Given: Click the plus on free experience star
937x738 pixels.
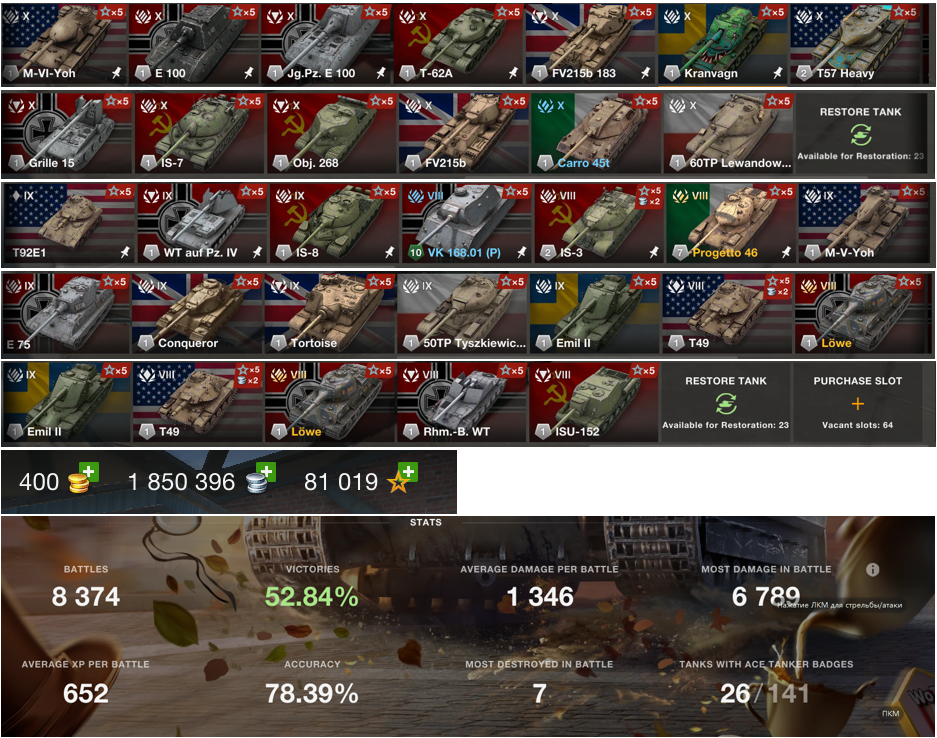Looking at the screenshot, I should [x=408, y=472].
